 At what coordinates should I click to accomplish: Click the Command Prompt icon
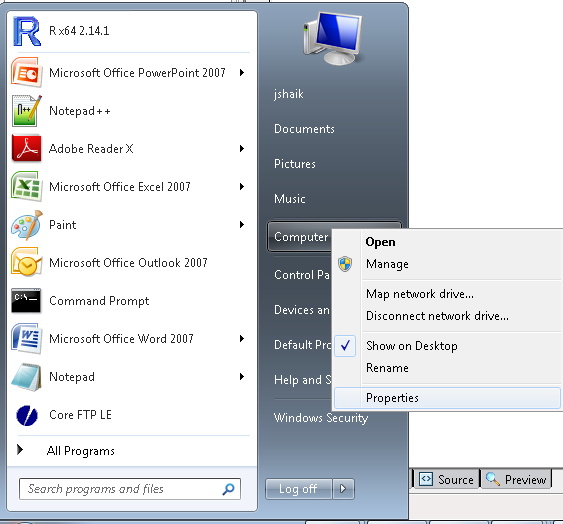26,300
